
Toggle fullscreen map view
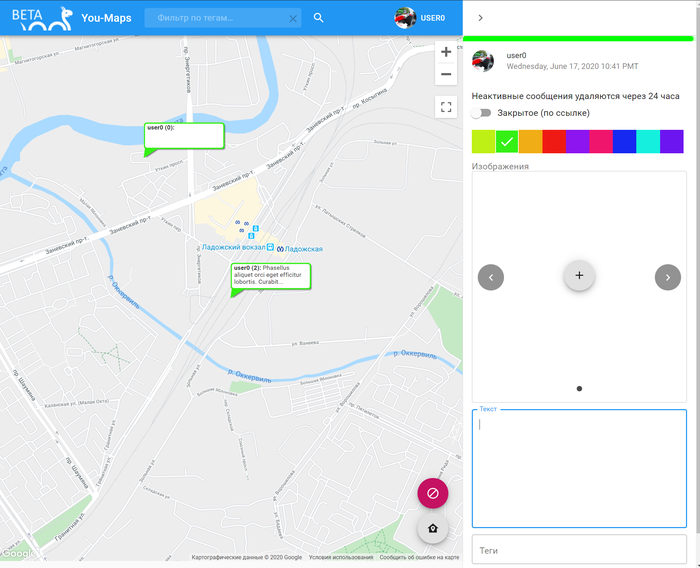click(x=446, y=107)
